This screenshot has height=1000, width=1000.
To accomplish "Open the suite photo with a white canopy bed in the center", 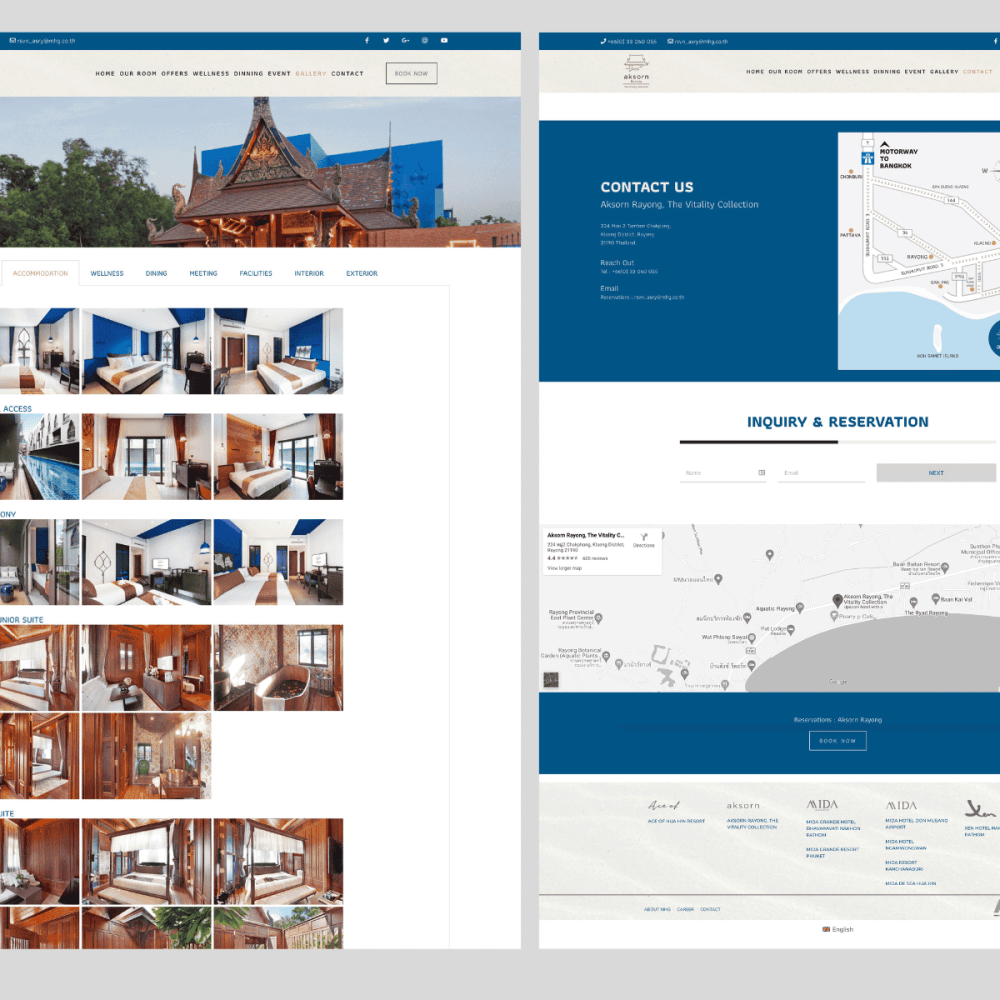I will click(146, 862).
